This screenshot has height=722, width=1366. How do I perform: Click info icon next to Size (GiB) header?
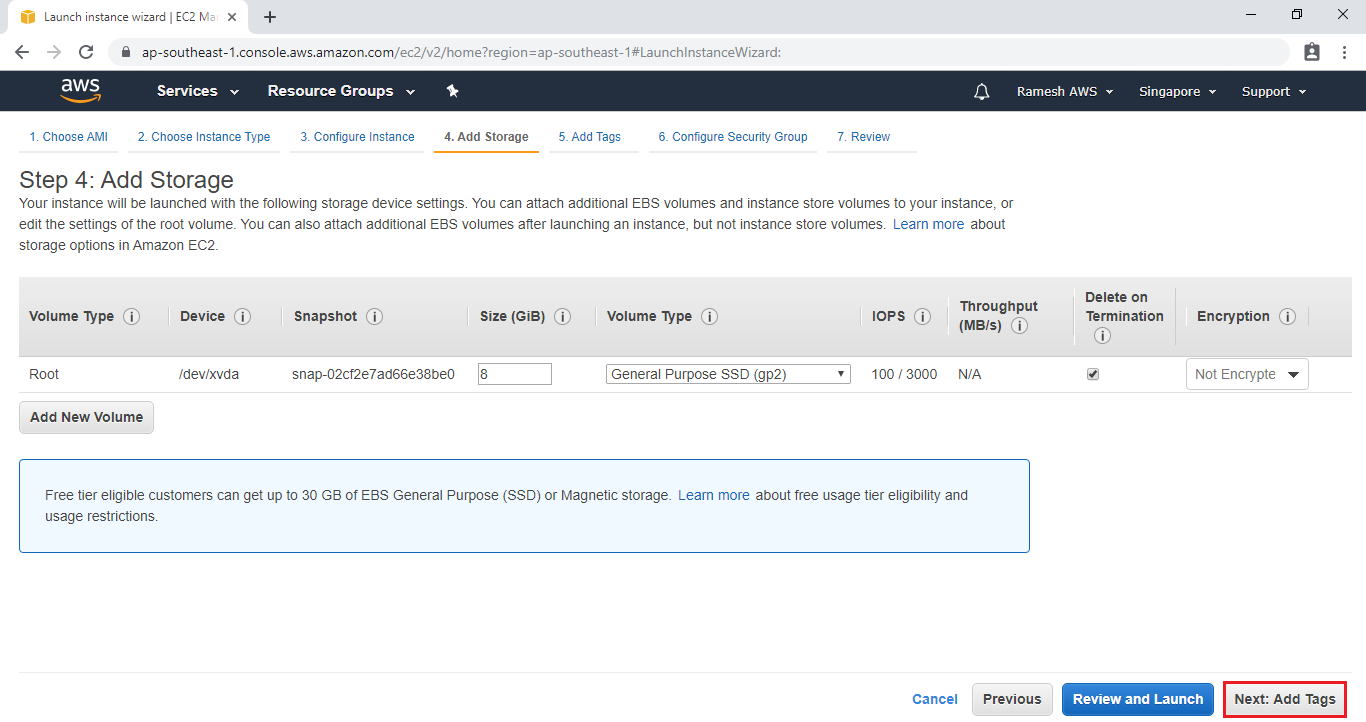point(562,316)
